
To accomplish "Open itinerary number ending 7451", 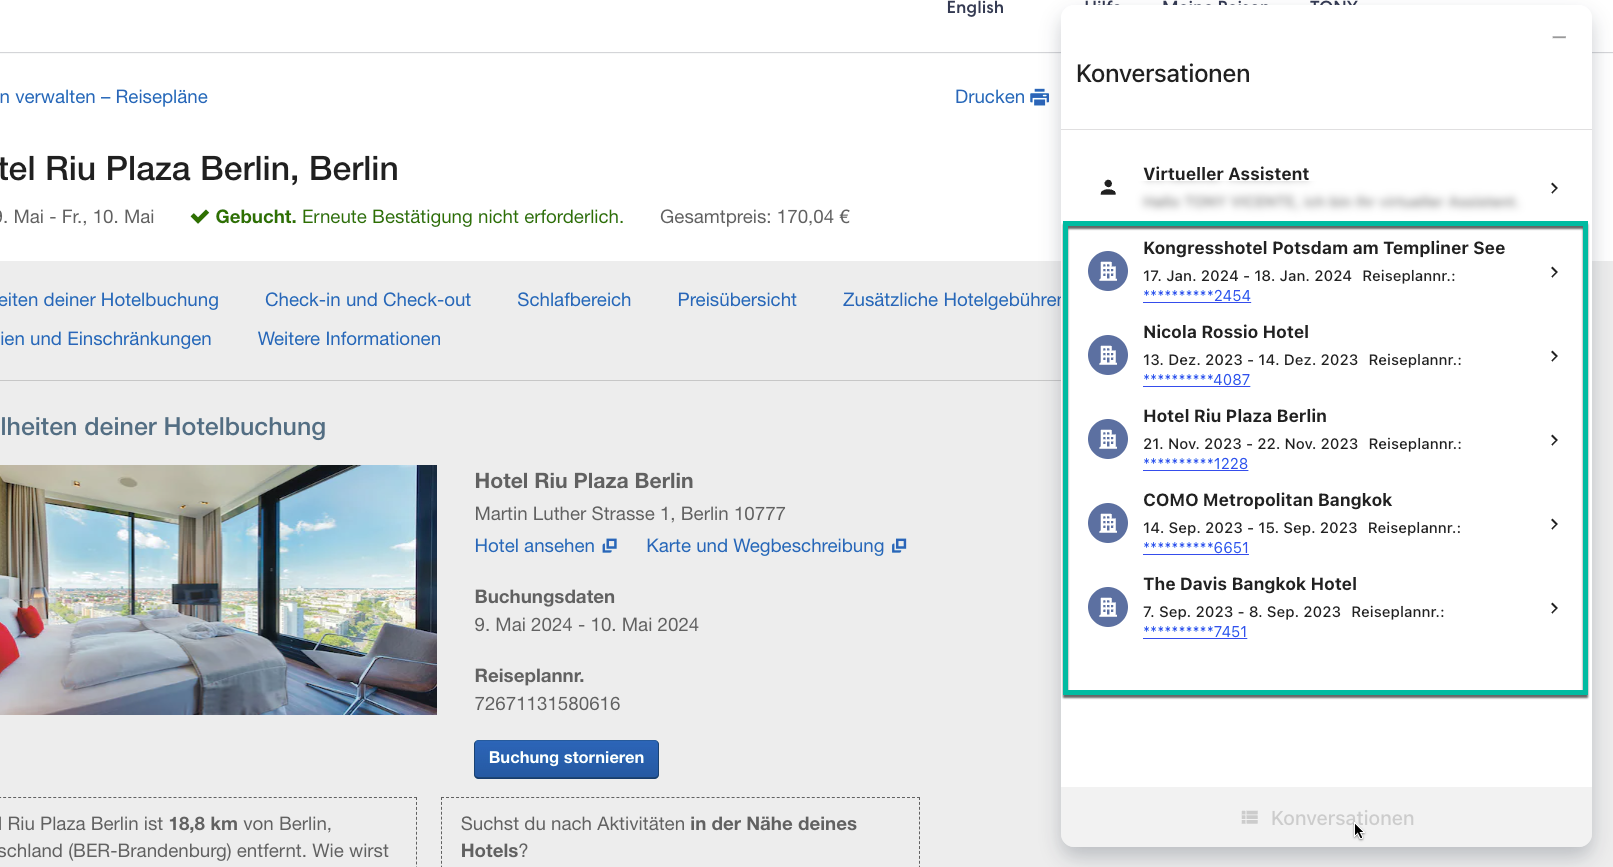I will pos(1195,632).
